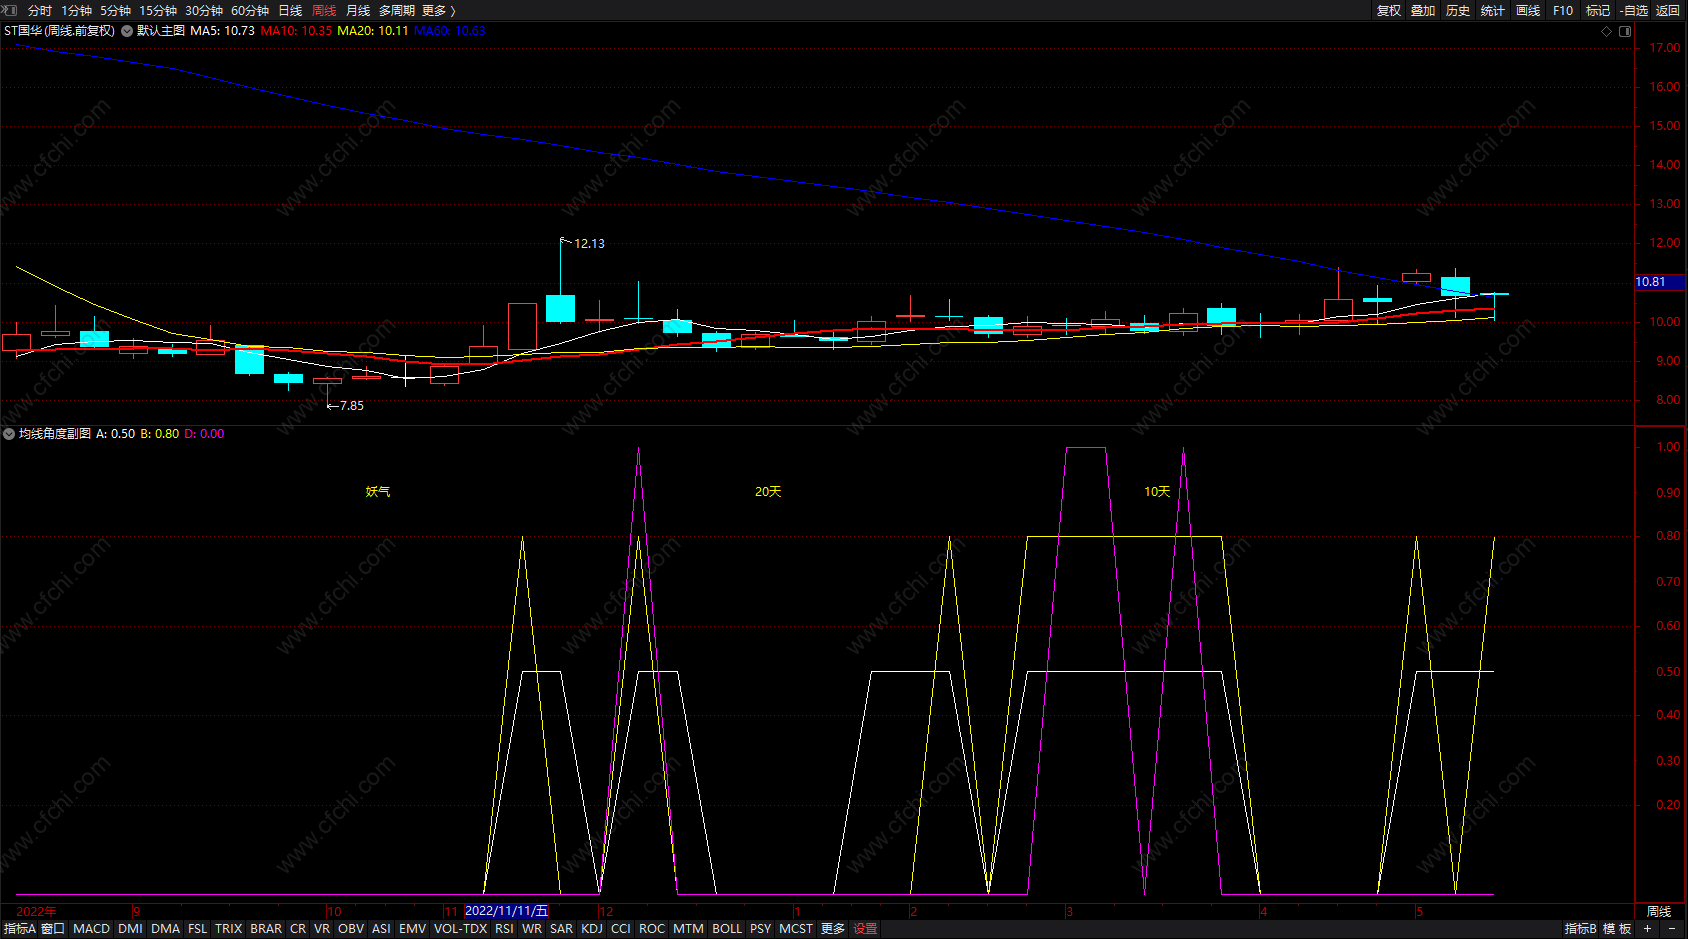Switch sub-chart to BRAR indicator
The width and height of the screenshot is (1688, 939).
[266, 929]
